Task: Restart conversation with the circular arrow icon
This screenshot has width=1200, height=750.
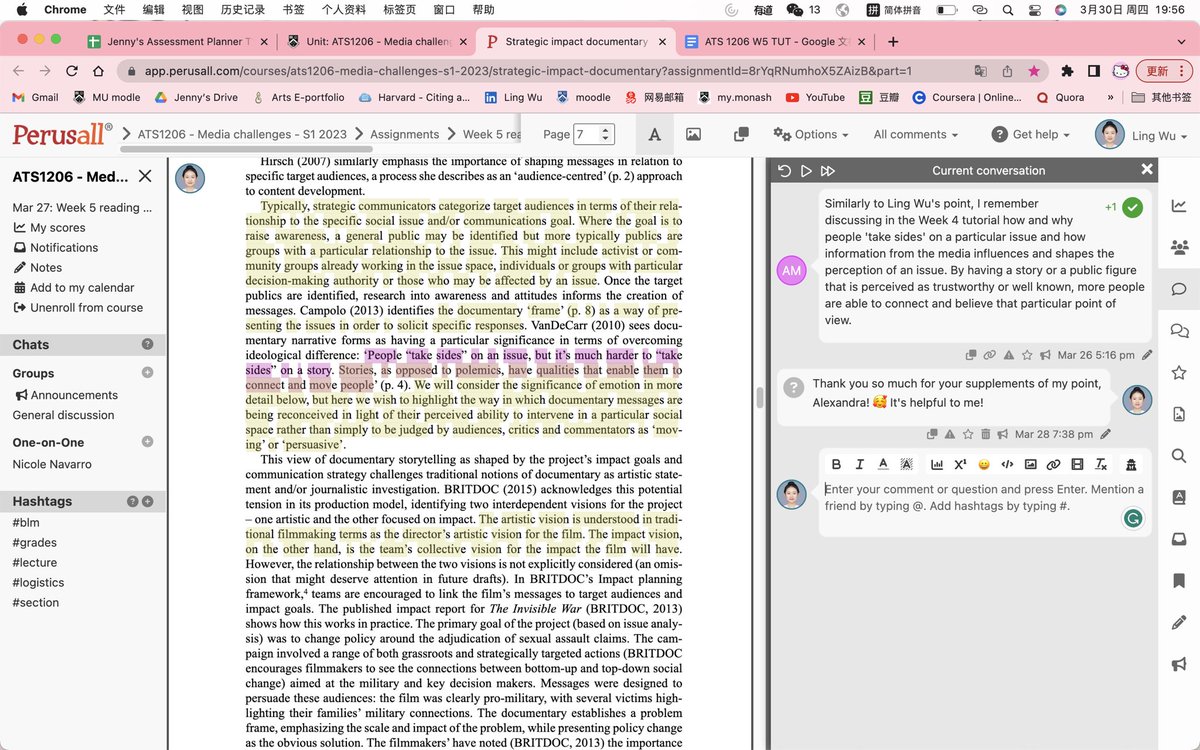Action: (784, 171)
